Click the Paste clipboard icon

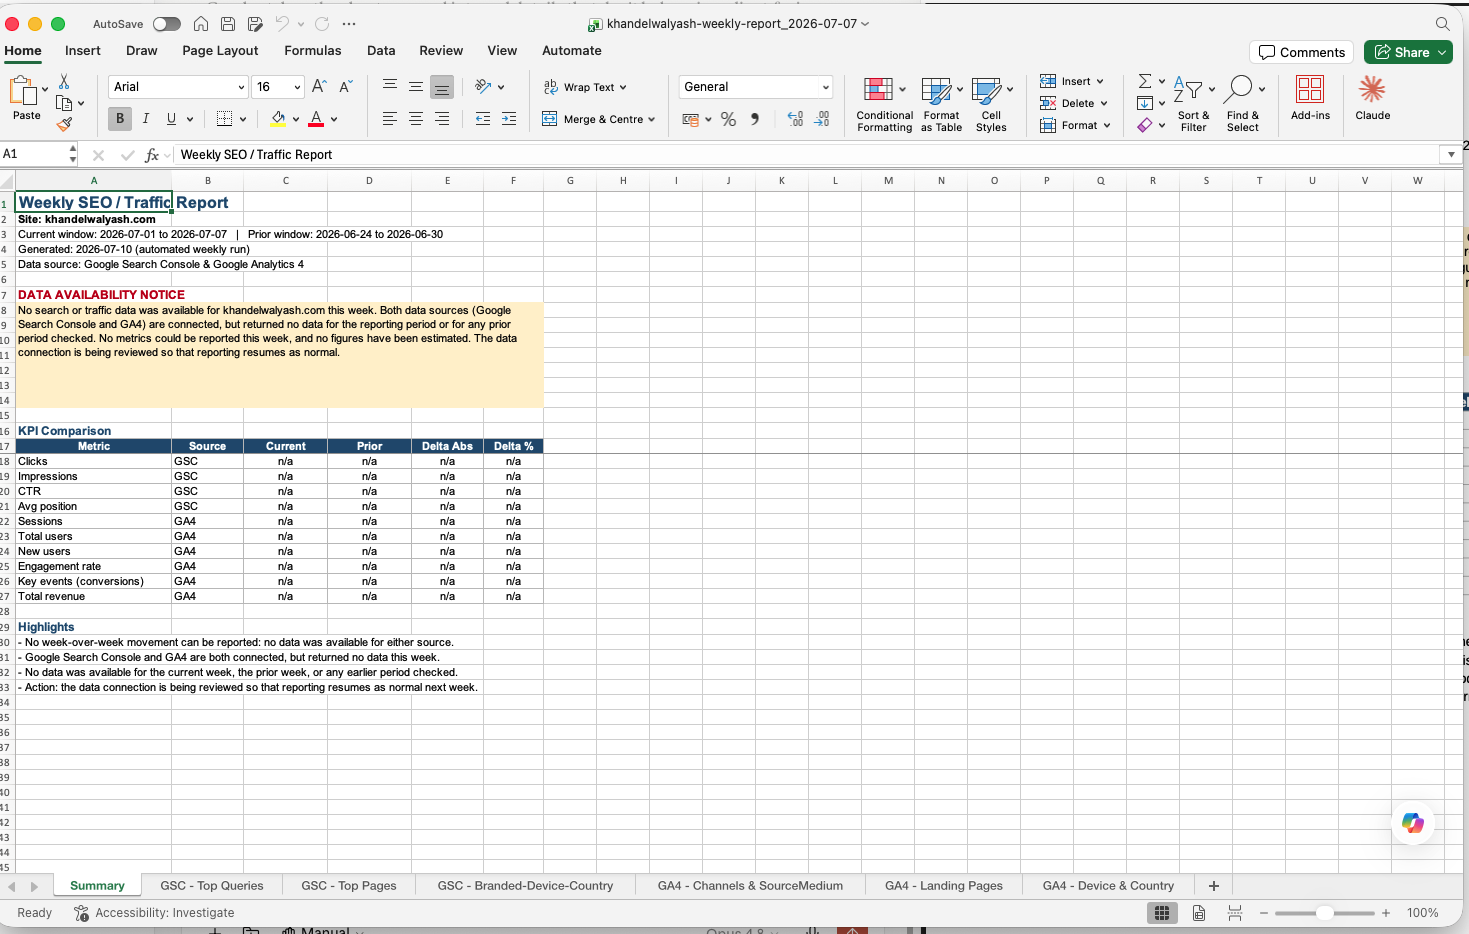(23, 91)
